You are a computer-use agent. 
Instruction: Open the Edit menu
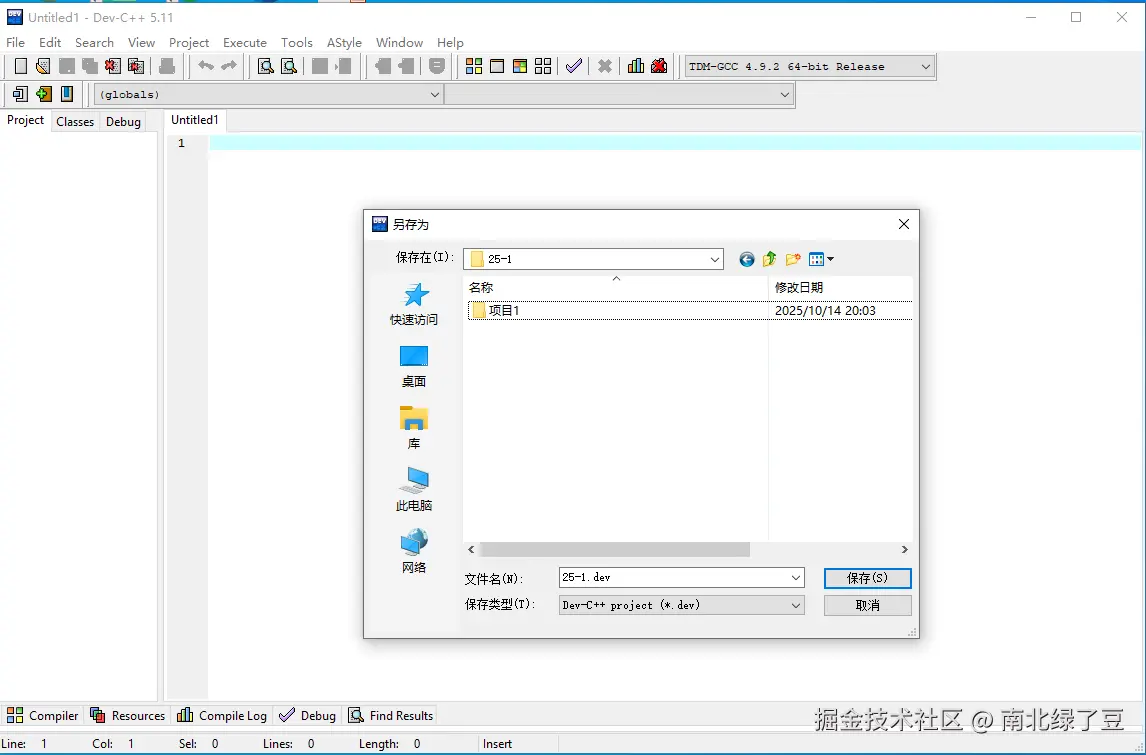[50, 42]
